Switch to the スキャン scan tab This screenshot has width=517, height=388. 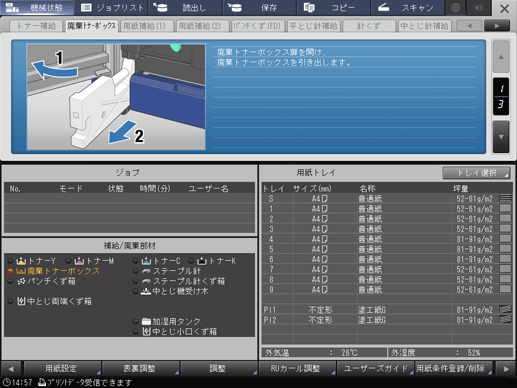407,8
